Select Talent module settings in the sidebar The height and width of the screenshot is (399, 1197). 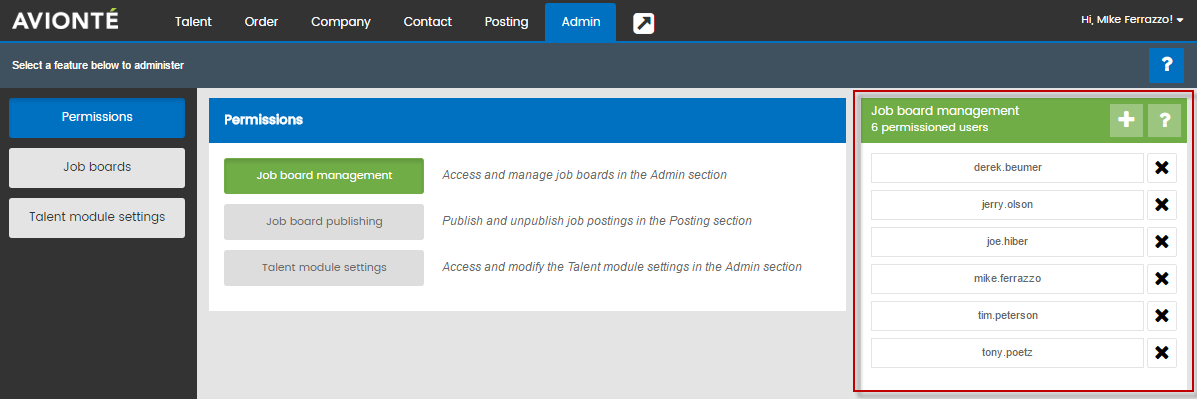click(x=97, y=217)
